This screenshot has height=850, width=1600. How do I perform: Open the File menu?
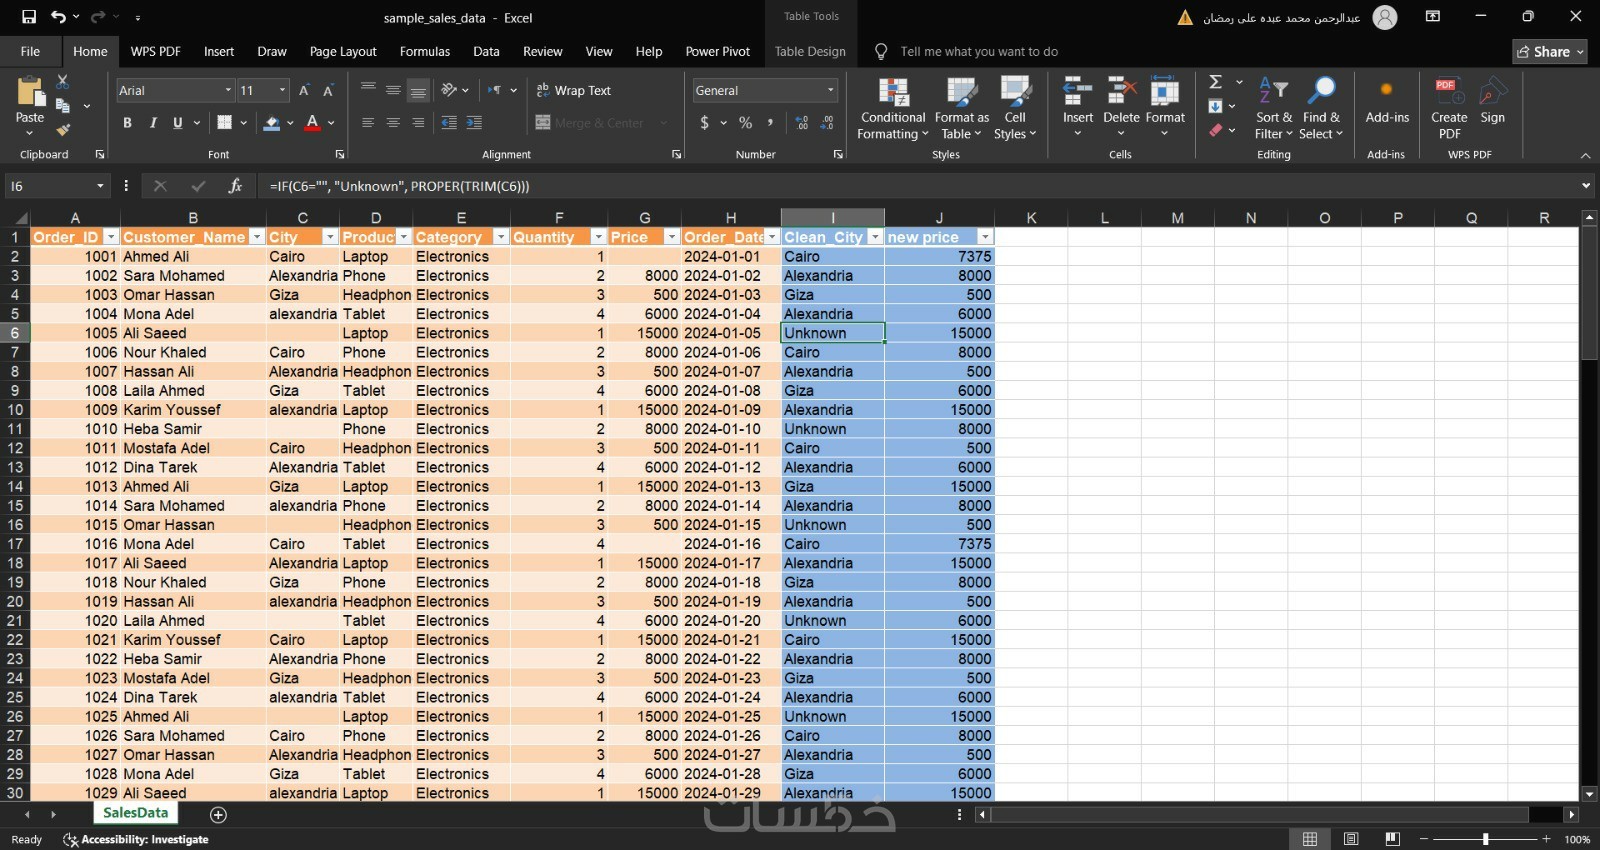coord(30,51)
